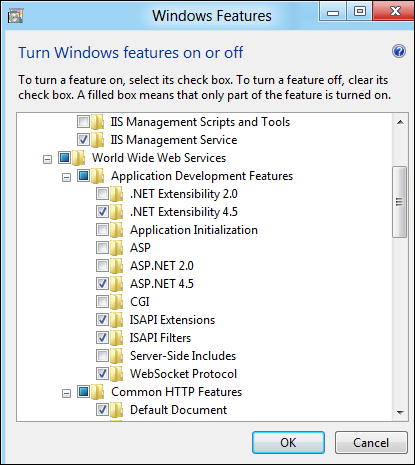The image size is (415, 465).
Task: Click the scrollbar down arrow in the feature list
Action: 400,413
